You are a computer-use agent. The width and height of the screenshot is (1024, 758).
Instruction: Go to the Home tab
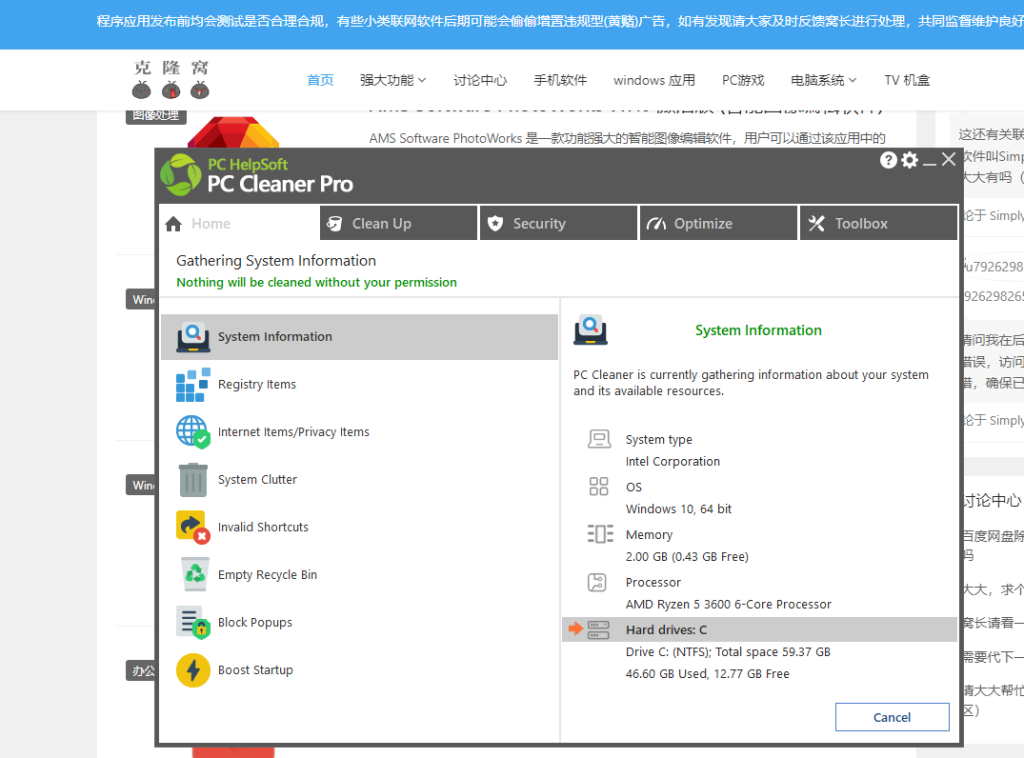(x=240, y=223)
